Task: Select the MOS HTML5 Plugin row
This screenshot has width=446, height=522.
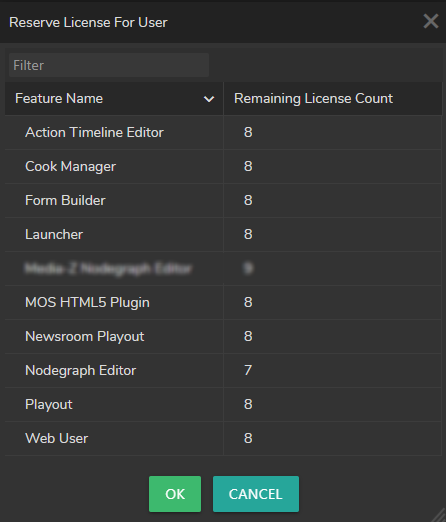Action: (223, 303)
